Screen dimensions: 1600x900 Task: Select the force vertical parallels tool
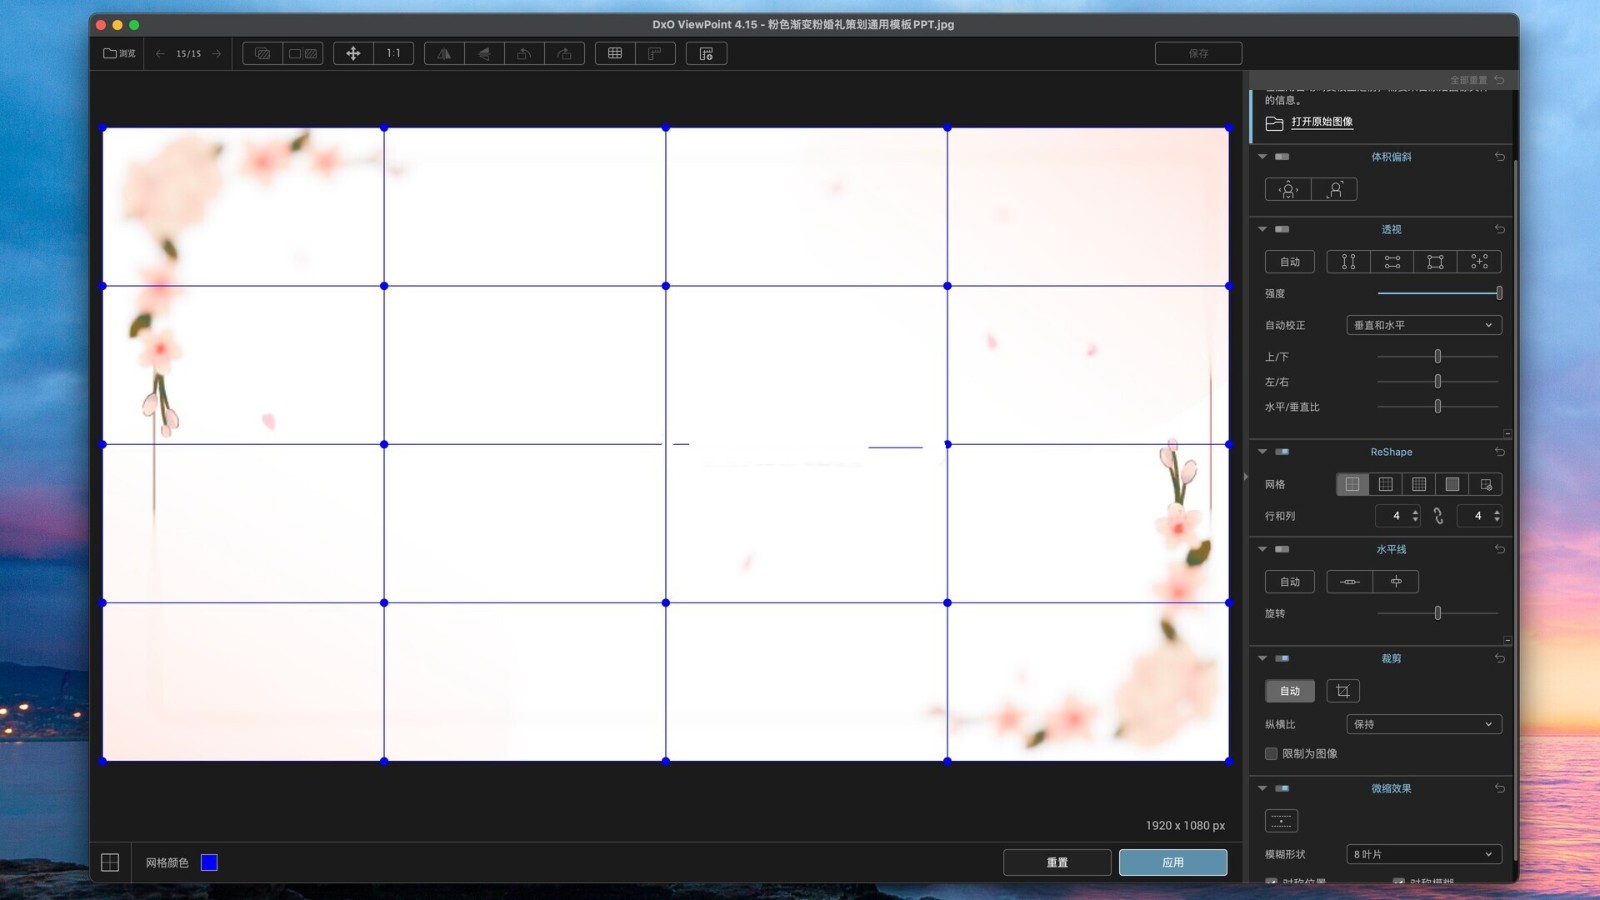click(x=1348, y=262)
